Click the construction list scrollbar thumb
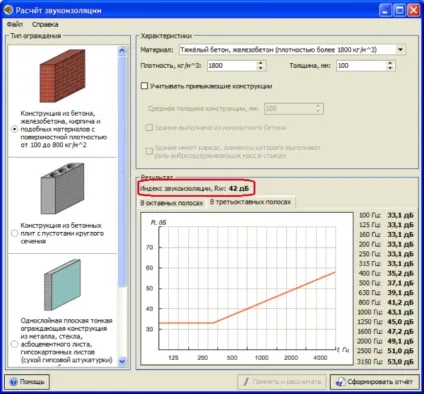This screenshot has width=424, height=394. 122,171
